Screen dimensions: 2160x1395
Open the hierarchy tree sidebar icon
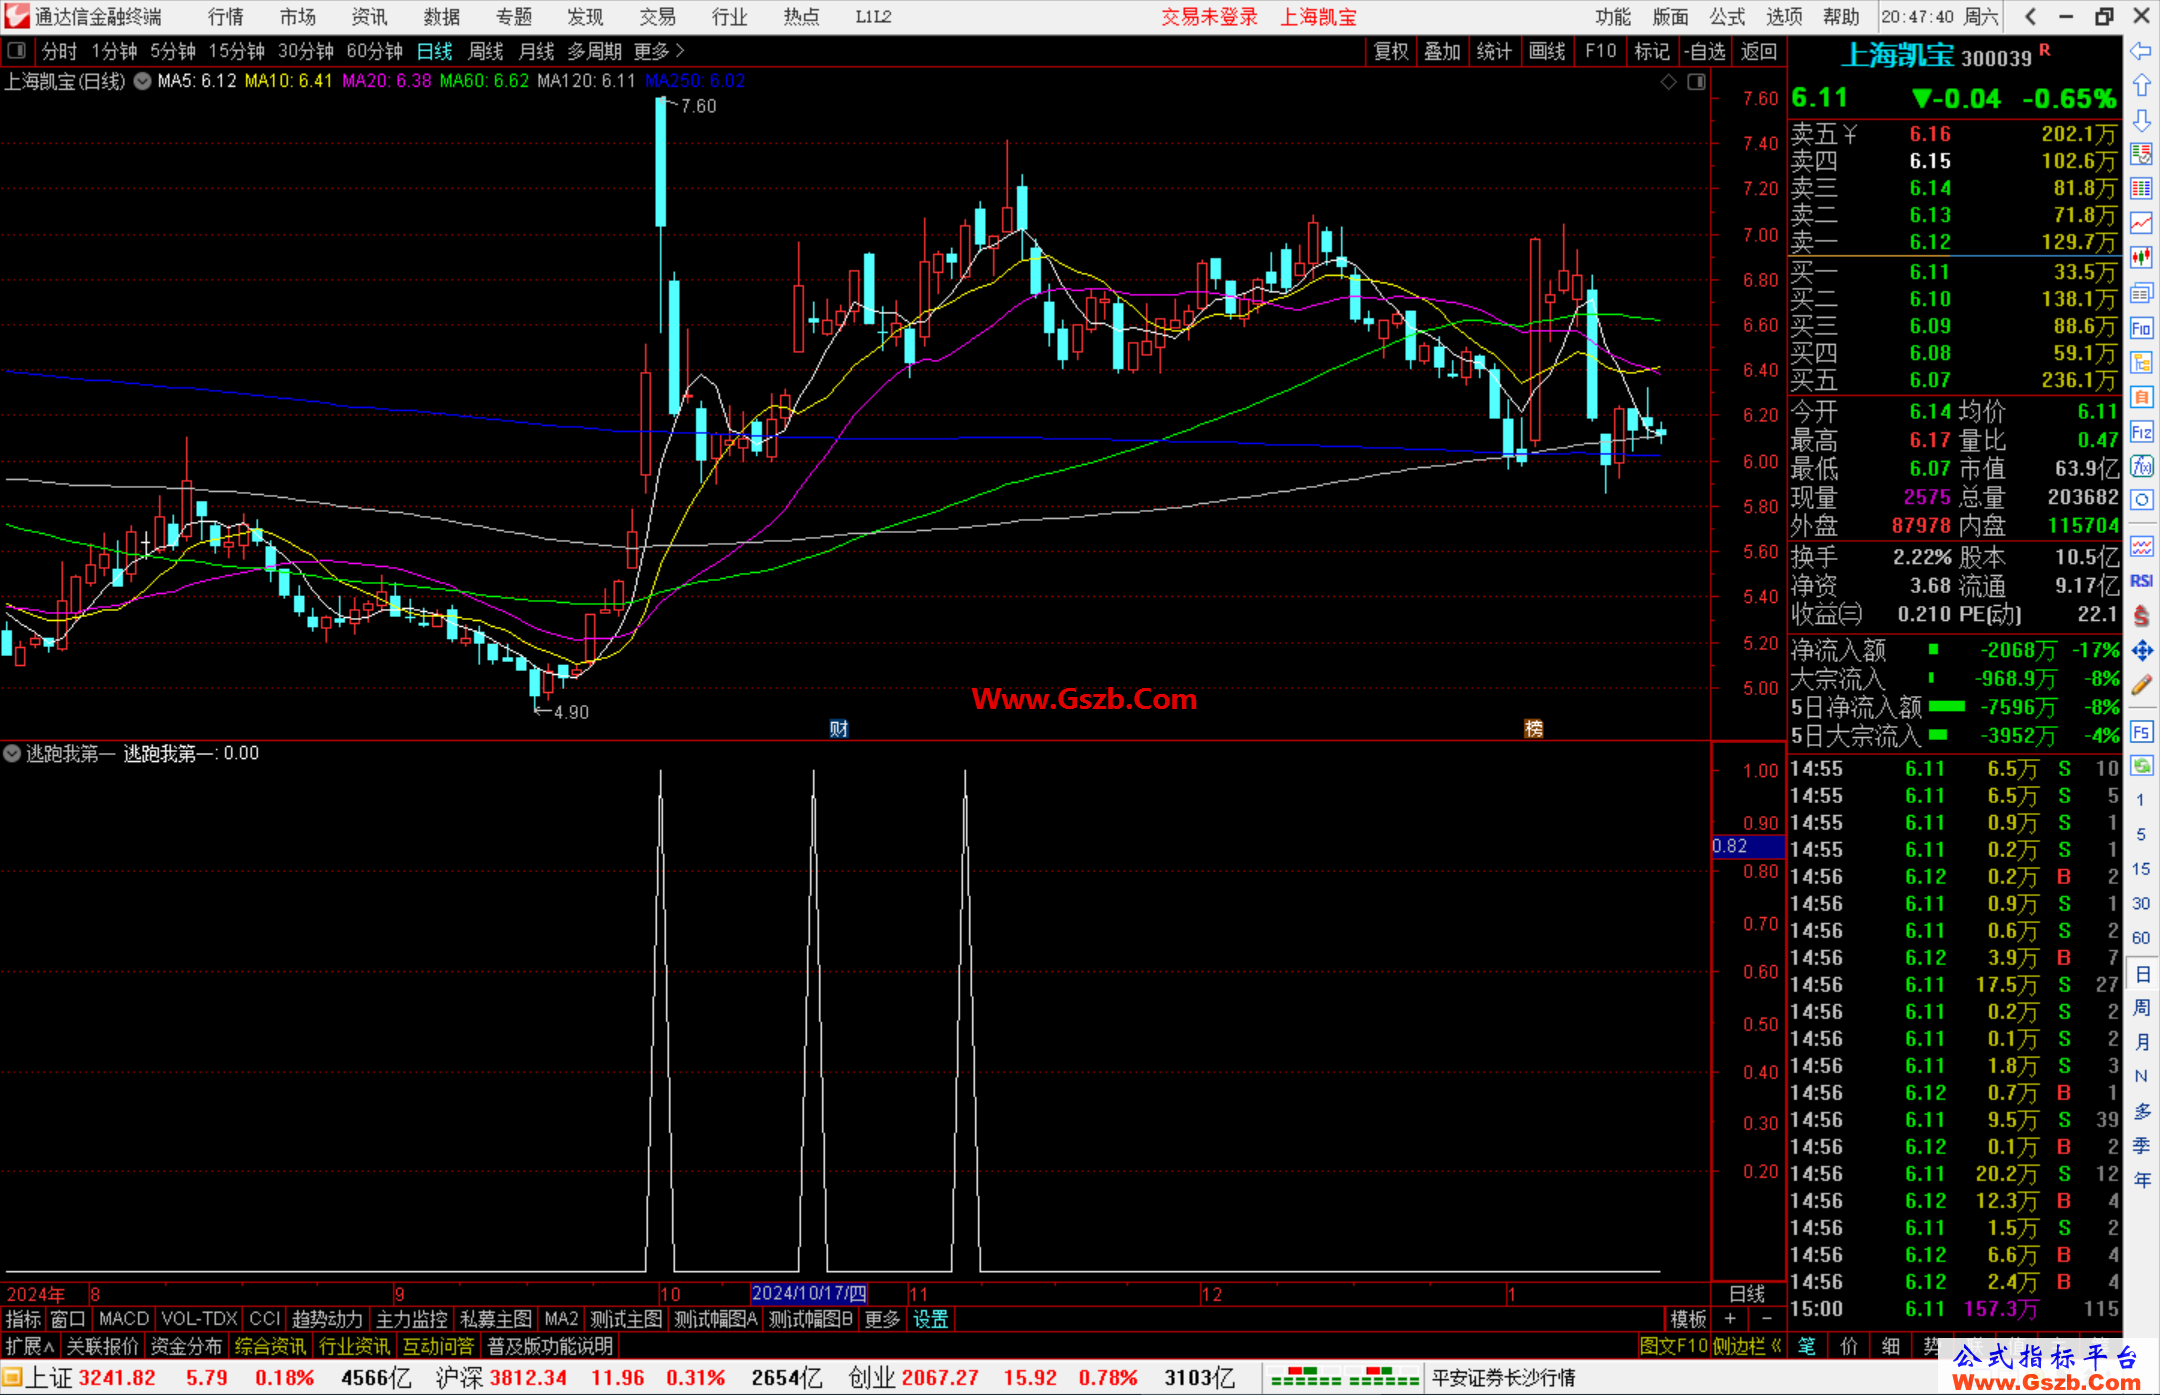coord(2141,362)
